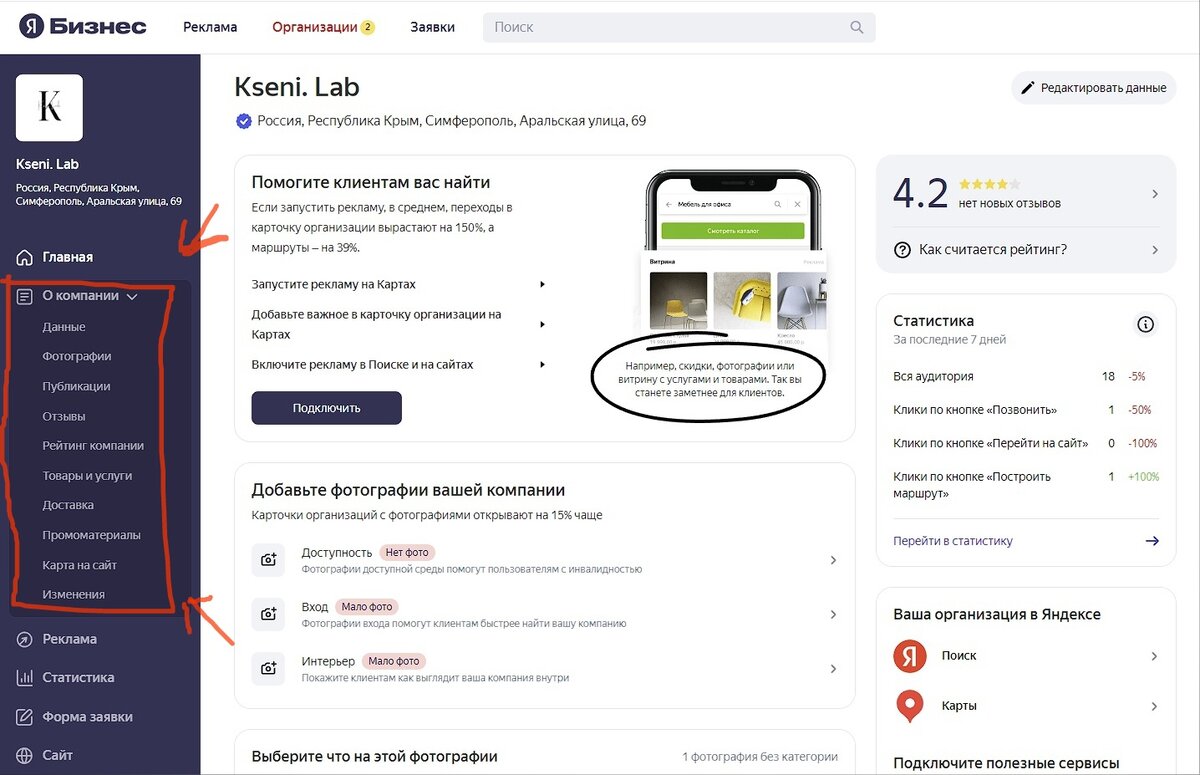The height and width of the screenshot is (775, 1200).
Task: Click Вся аудитория statistic row
Action: pyautogui.click(x=1026, y=377)
